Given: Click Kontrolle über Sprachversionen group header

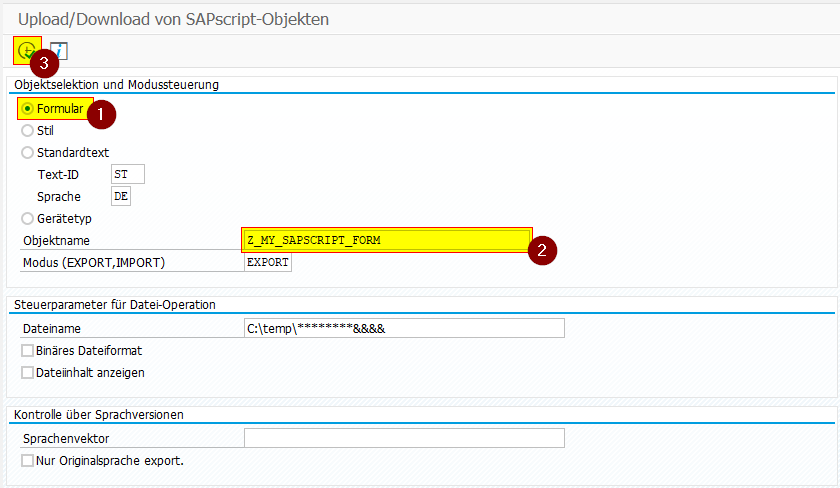Looking at the screenshot, I should click(99, 415).
